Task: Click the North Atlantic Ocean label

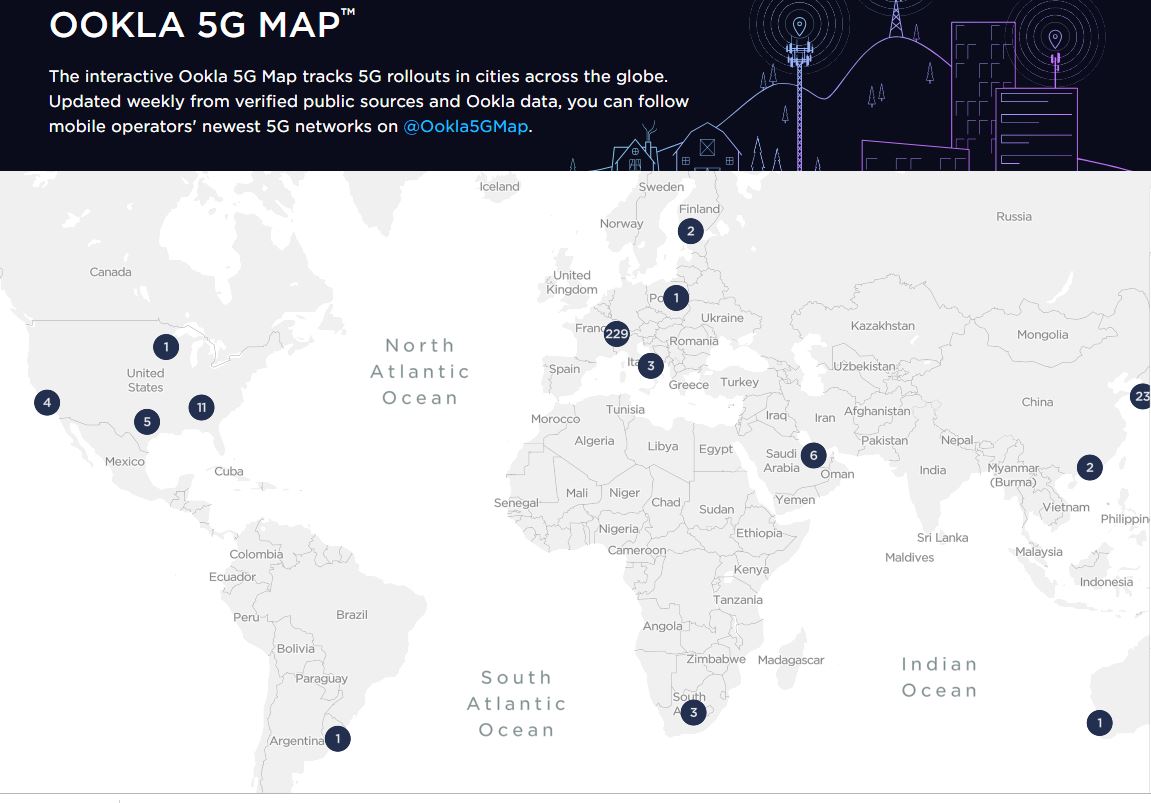Action: pyautogui.click(x=420, y=371)
